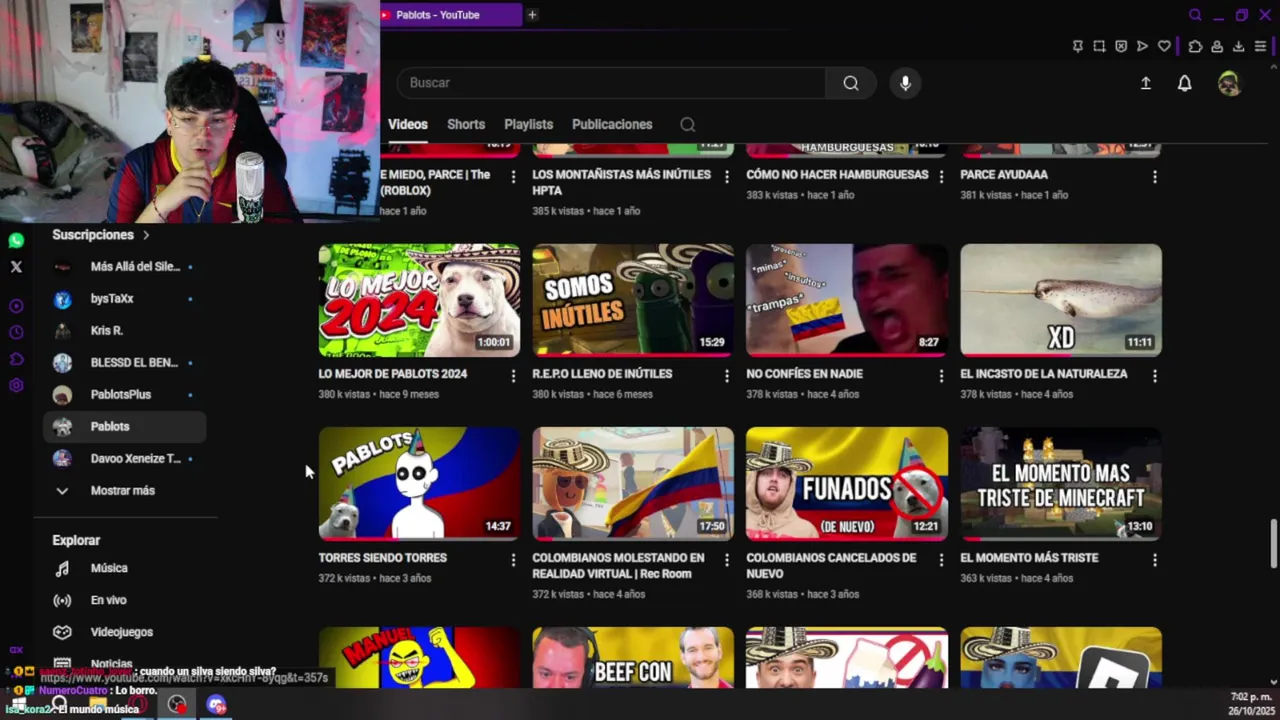
Task: Expand Mostrar más in subscriptions
Action: pos(125,491)
